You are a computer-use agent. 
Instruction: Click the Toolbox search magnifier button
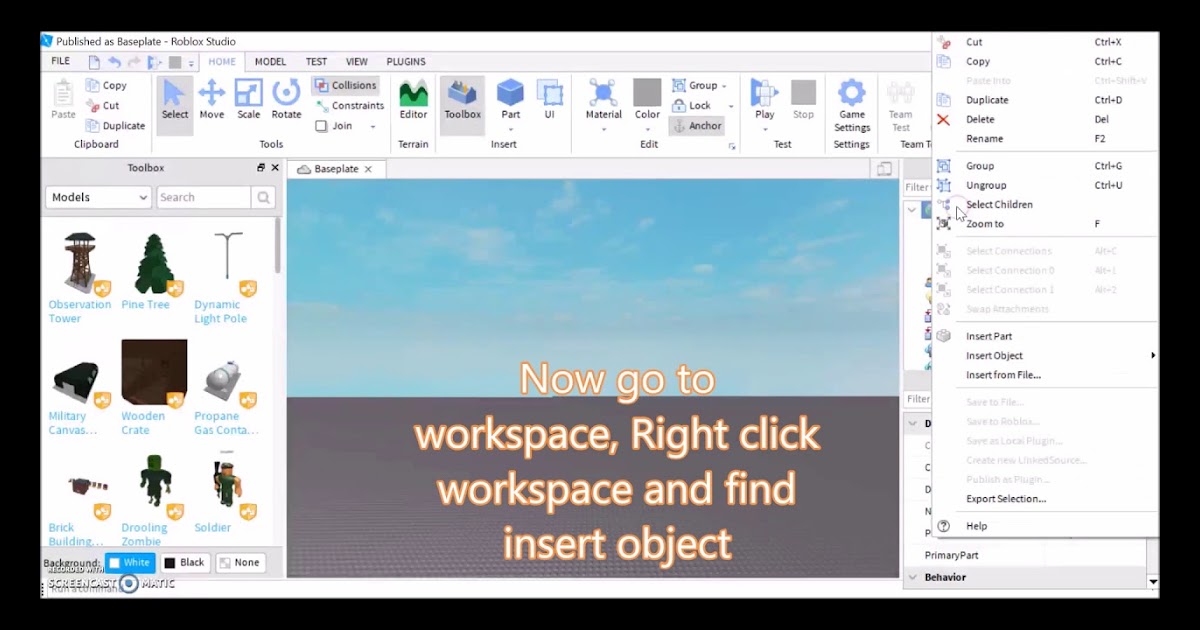[x=264, y=197]
